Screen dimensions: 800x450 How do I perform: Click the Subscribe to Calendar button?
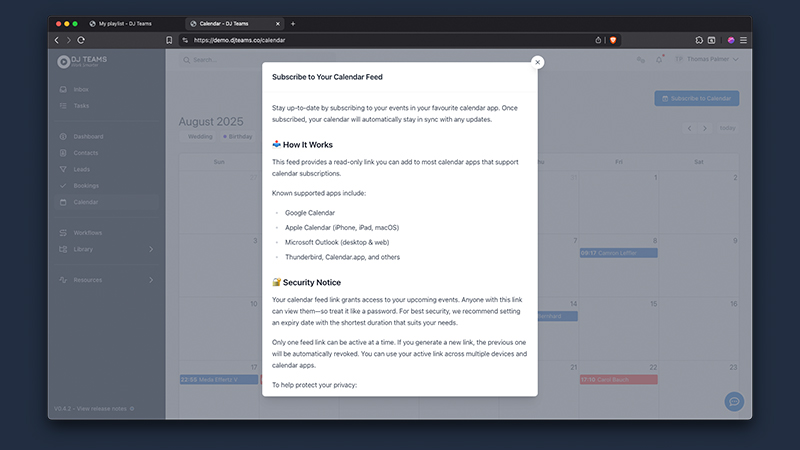pyautogui.click(x=697, y=98)
